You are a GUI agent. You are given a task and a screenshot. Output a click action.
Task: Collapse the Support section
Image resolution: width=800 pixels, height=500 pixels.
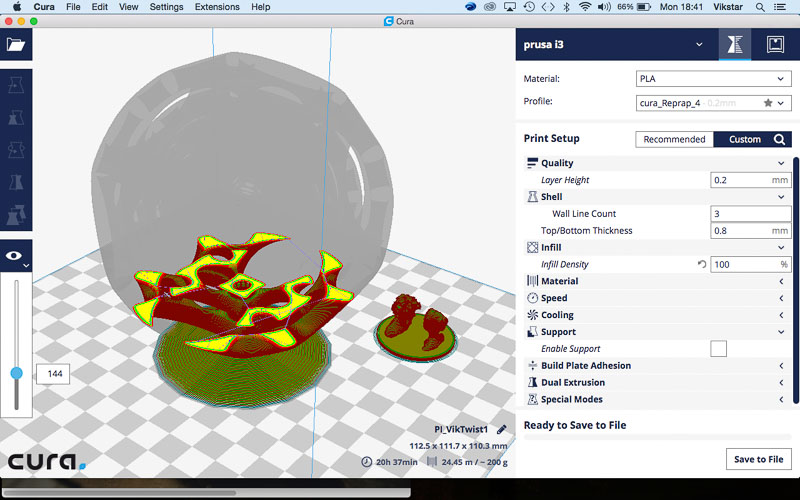[781, 332]
